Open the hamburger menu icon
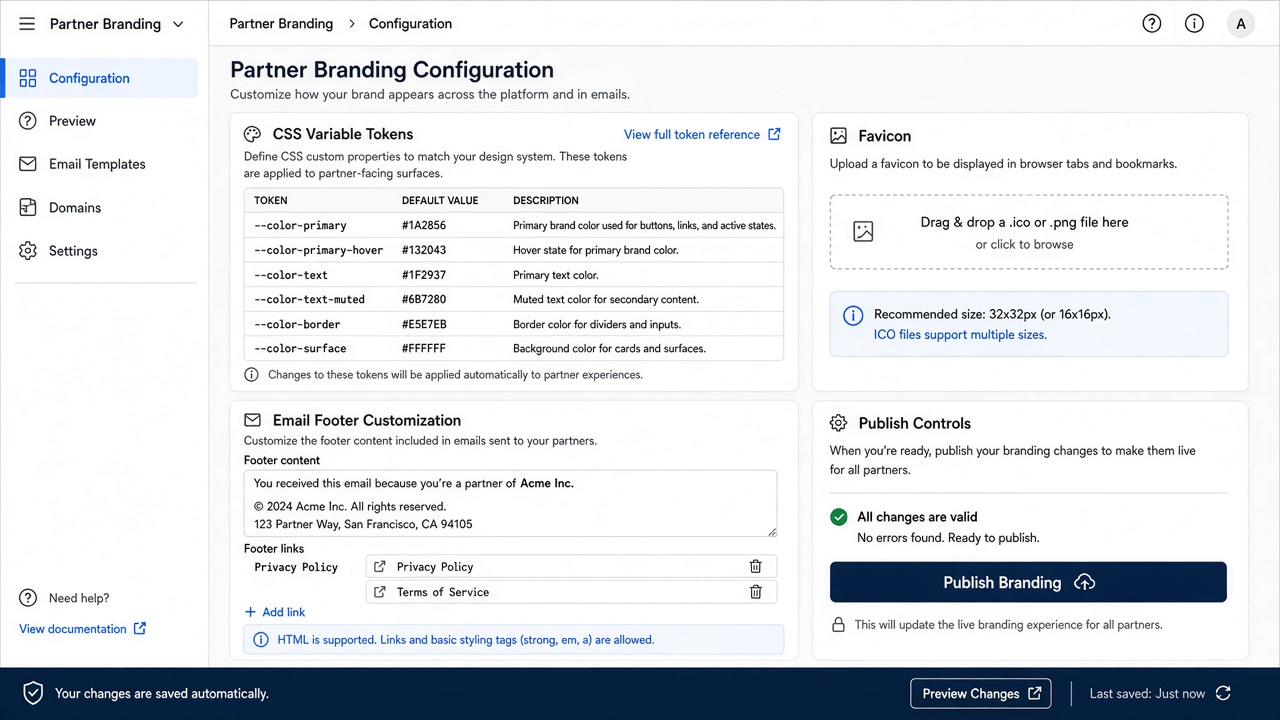This screenshot has width=1280, height=720. click(27, 24)
